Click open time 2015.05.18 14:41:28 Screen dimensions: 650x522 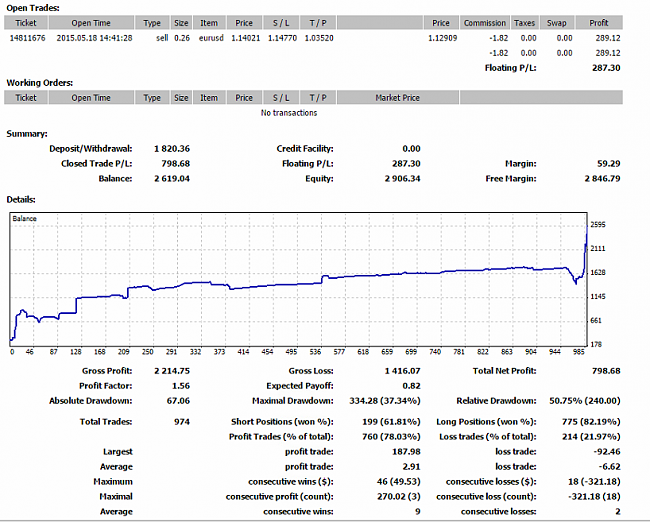click(95, 38)
